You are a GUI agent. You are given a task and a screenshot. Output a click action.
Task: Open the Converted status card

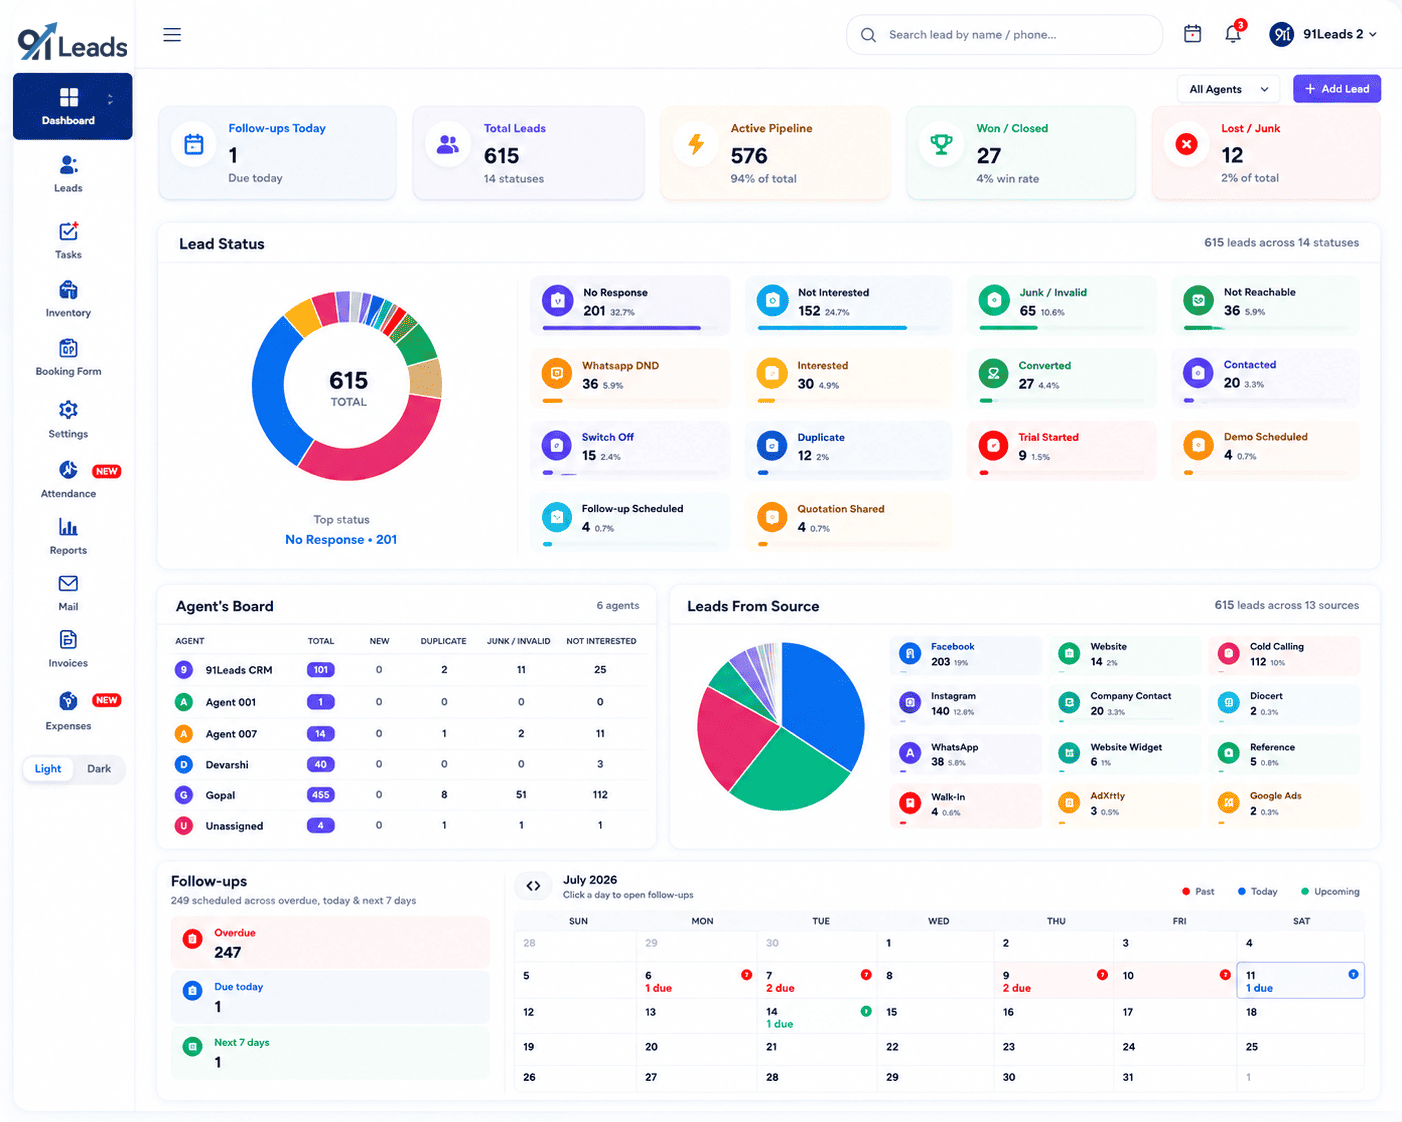click(1062, 377)
